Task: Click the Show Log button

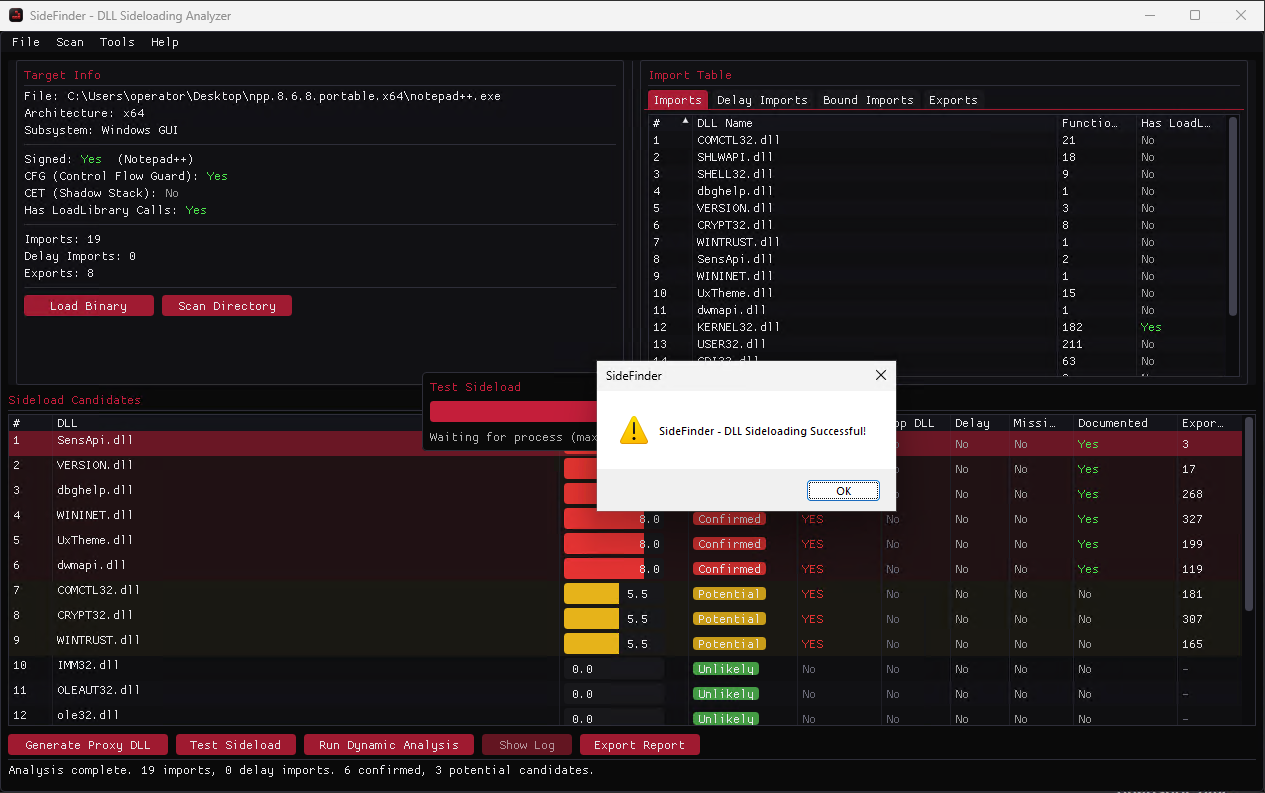Action: pos(527,745)
